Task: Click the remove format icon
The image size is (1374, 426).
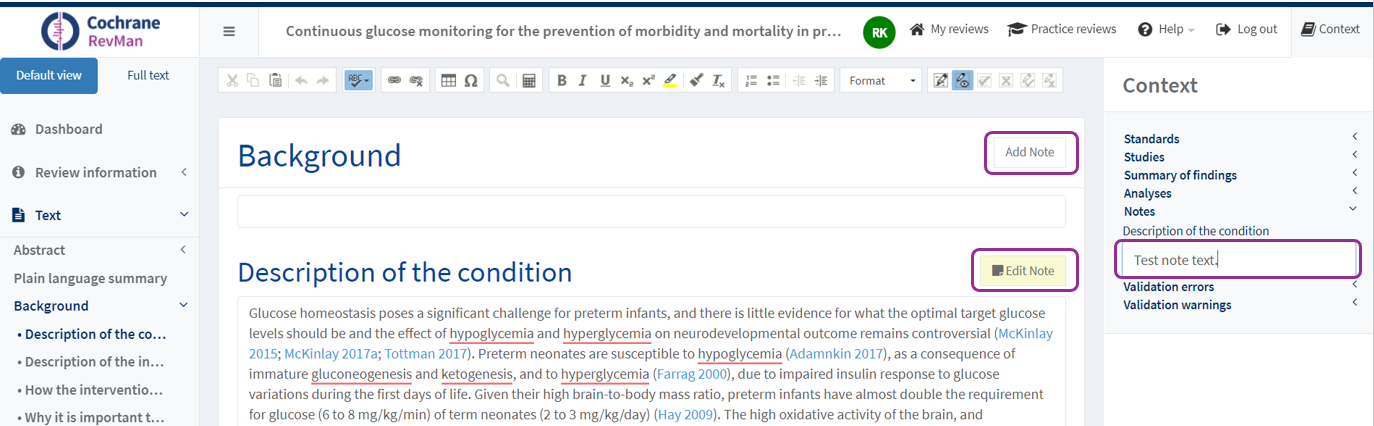Action: pyautogui.click(x=718, y=81)
